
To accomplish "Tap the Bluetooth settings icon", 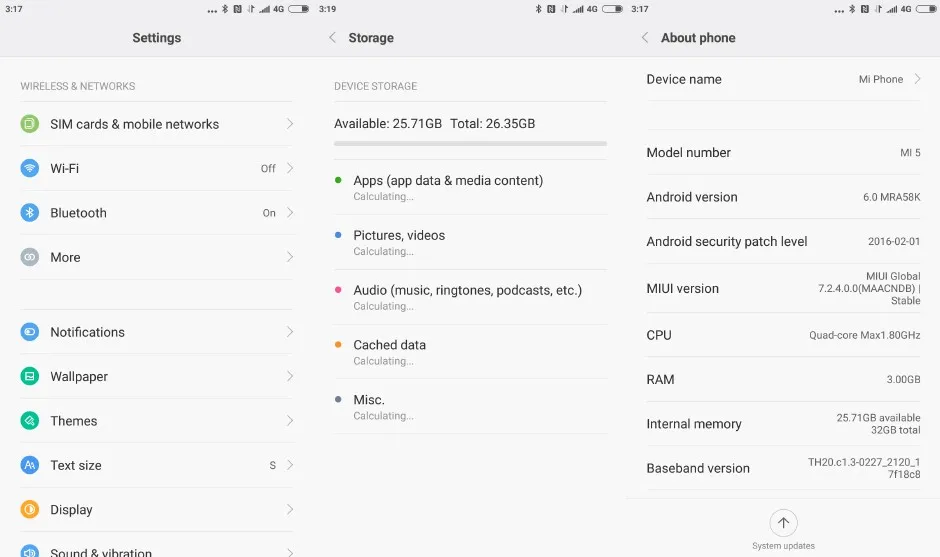I will 30,213.
